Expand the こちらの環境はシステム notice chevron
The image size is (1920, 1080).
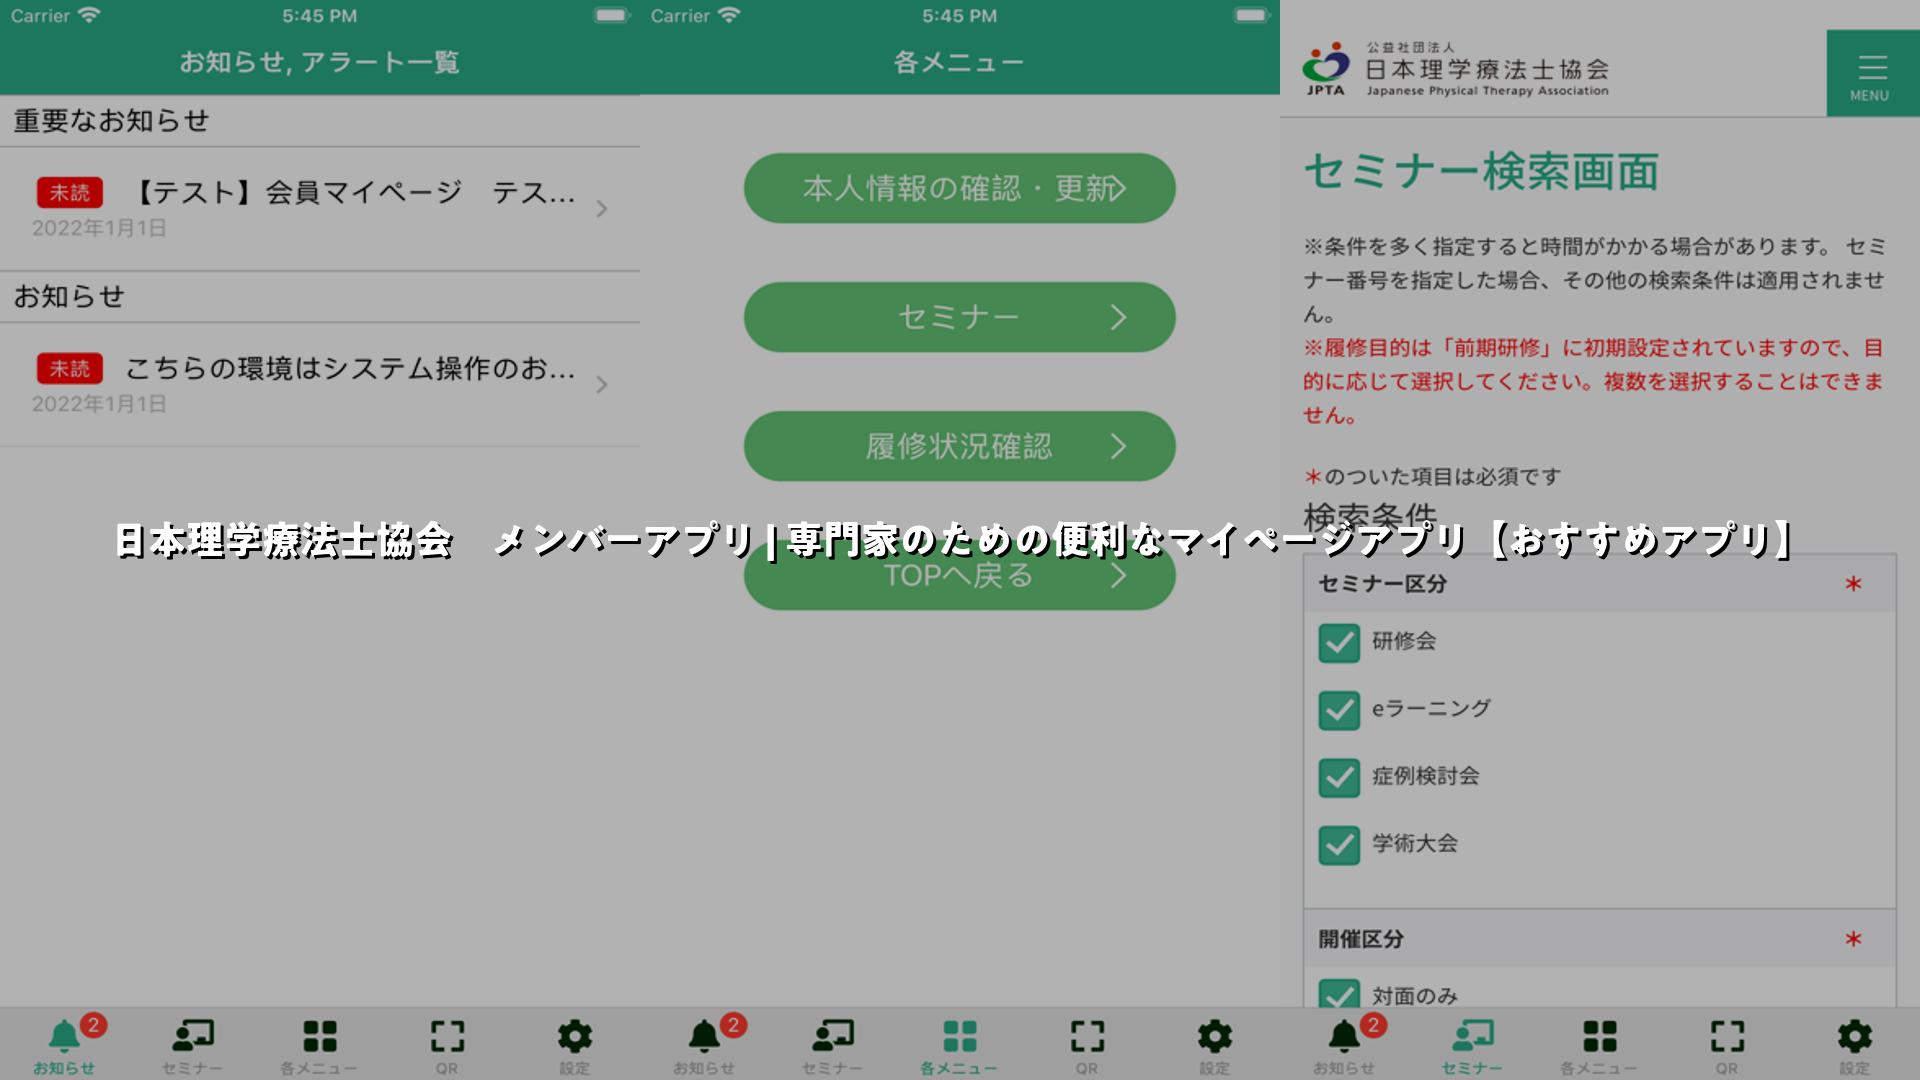602,385
